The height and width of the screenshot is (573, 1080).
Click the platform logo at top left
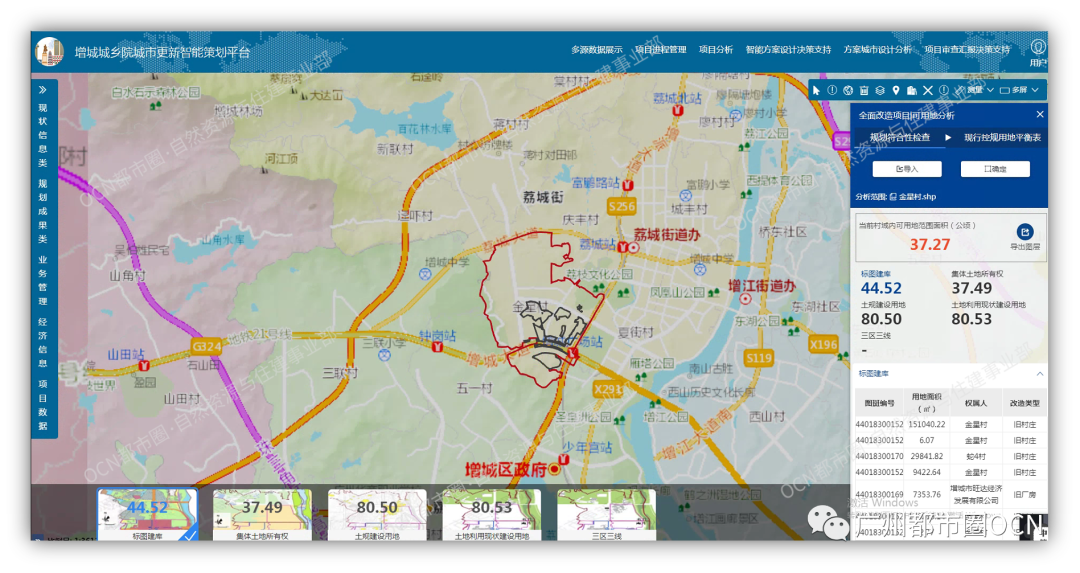[x=50, y=52]
